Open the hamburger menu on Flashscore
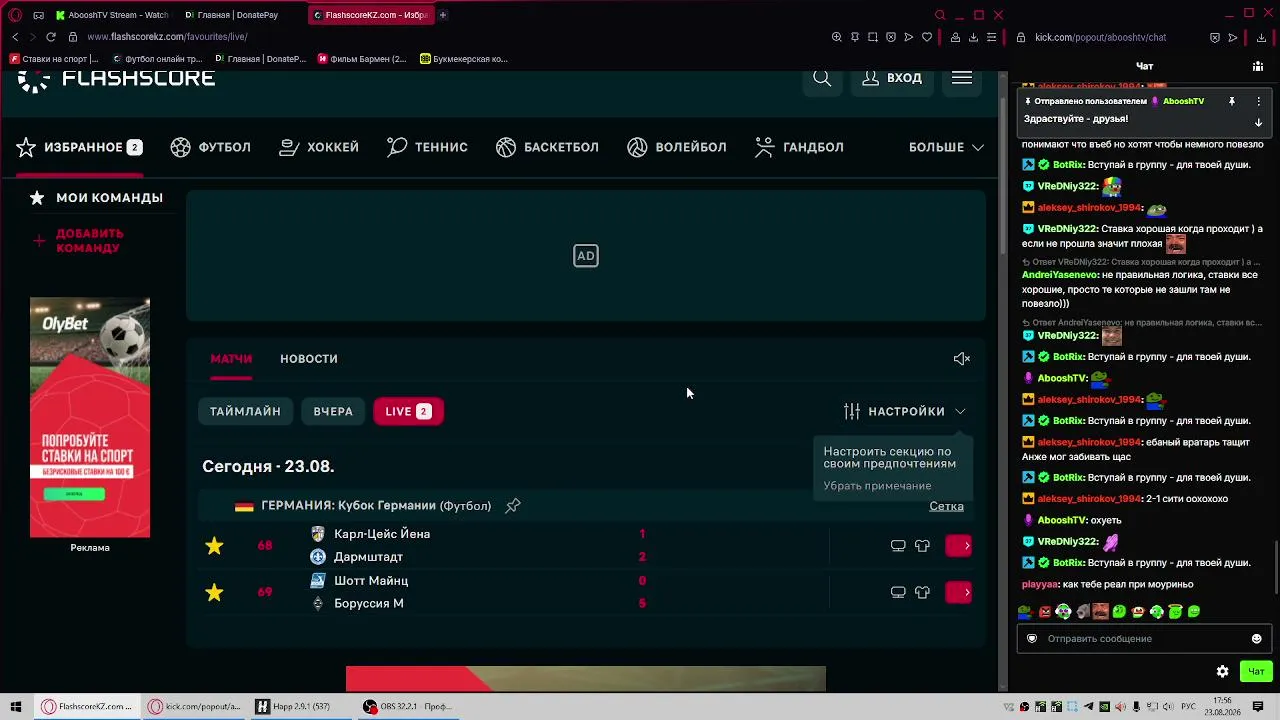The width and height of the screenshot is (1280, 720). (962, 78)
